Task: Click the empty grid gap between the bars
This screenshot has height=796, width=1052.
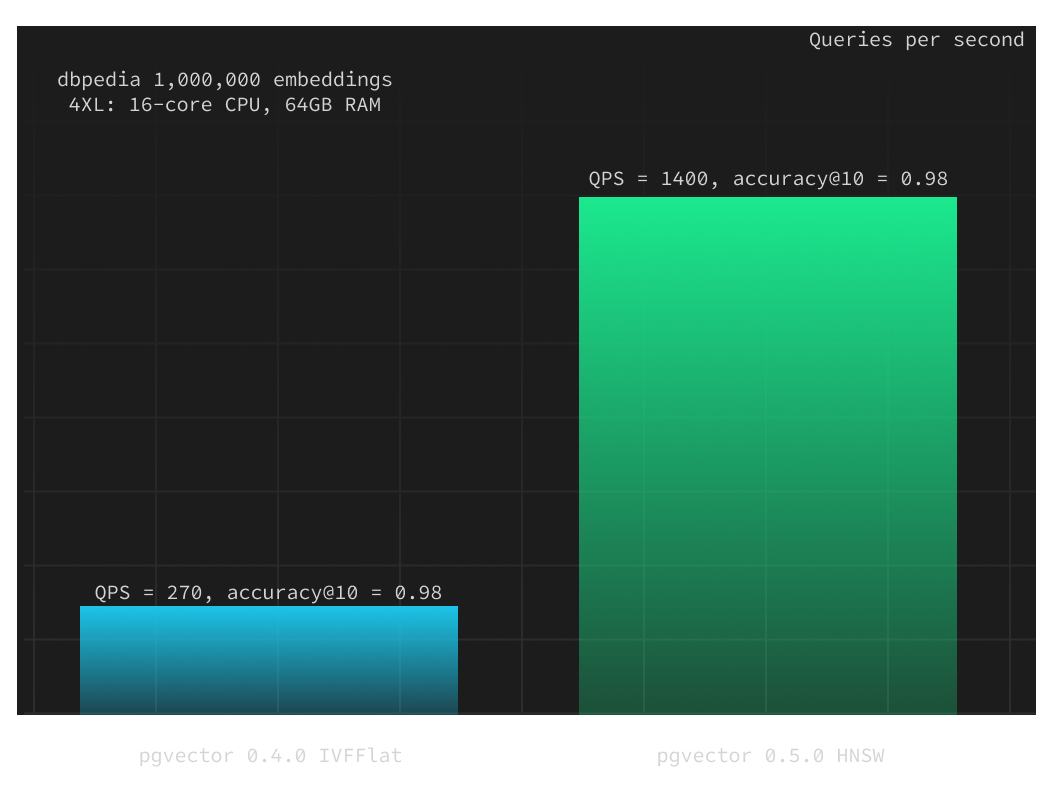Action: click(x=518, y=450)
